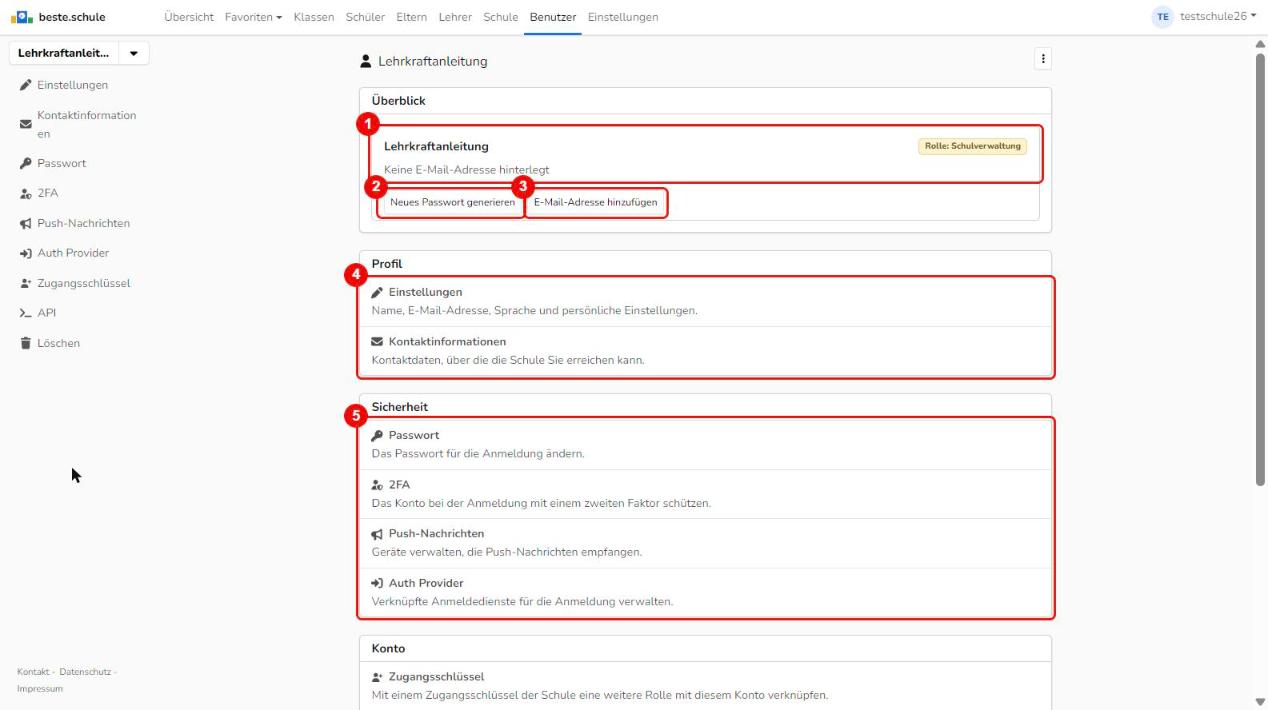
Task: Click the terminal icon beside API
Action: (x=25, y=313)
